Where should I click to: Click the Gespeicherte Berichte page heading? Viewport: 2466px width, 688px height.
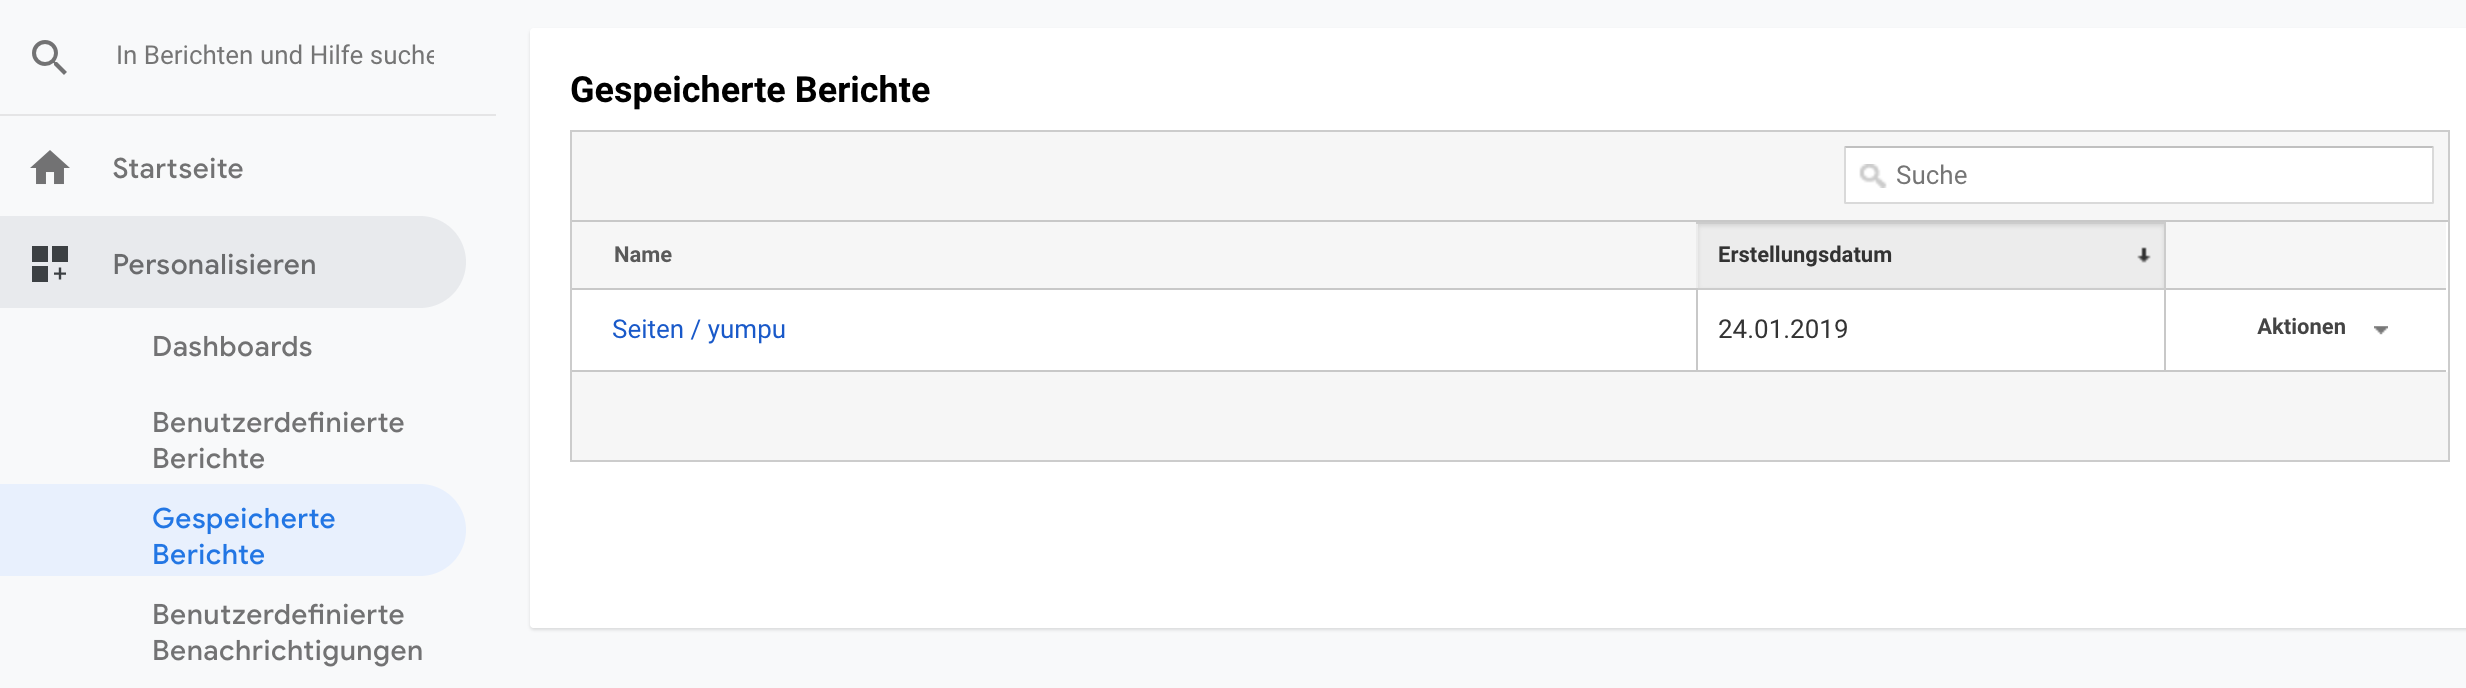pos(750,90)
